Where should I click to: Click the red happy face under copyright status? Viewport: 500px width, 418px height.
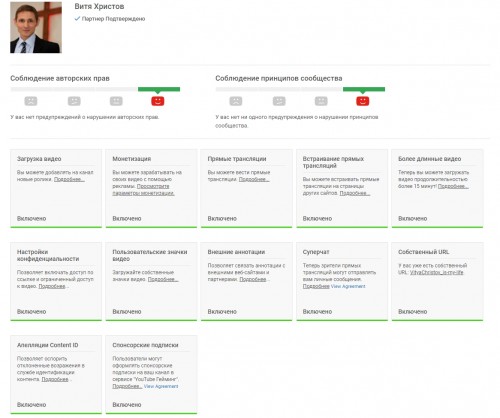[x=158, y=101]
